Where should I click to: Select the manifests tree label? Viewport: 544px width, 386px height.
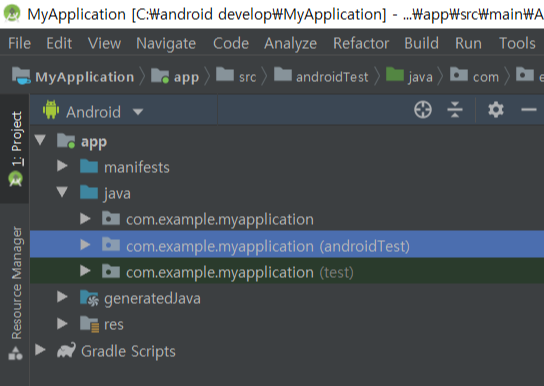pyautogui.click(x=137, y=167)
